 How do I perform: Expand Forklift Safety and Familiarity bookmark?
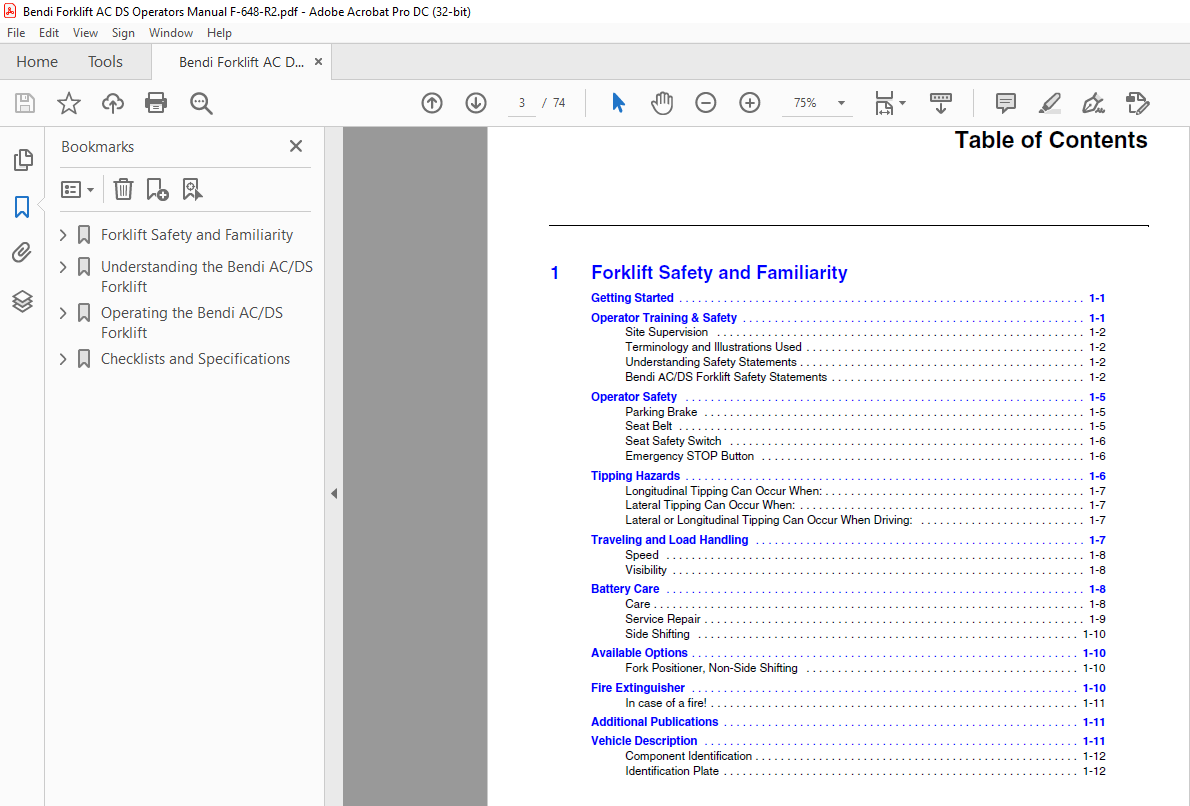63,235
